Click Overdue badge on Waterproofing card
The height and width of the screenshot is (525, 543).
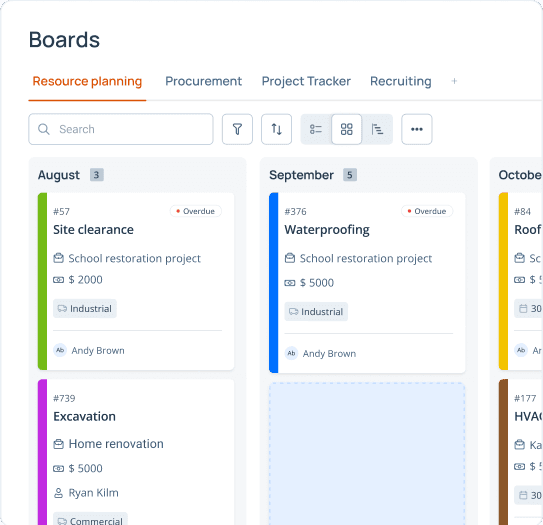tap(427, 211)
